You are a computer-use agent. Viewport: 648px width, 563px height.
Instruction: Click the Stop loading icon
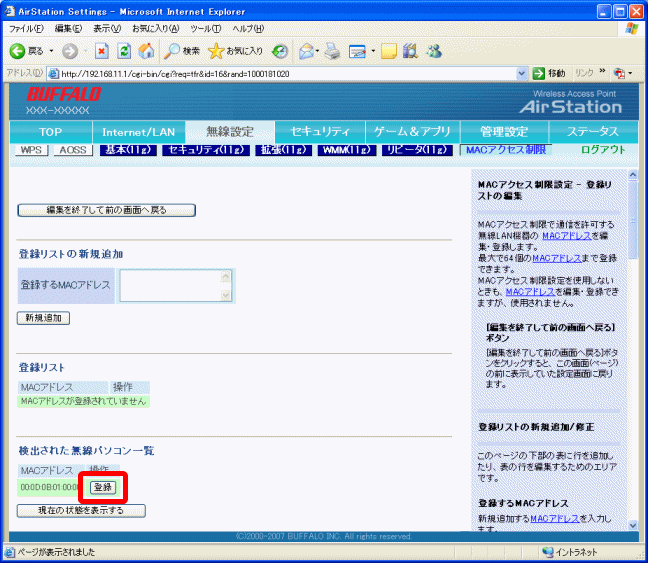(102, 51)
